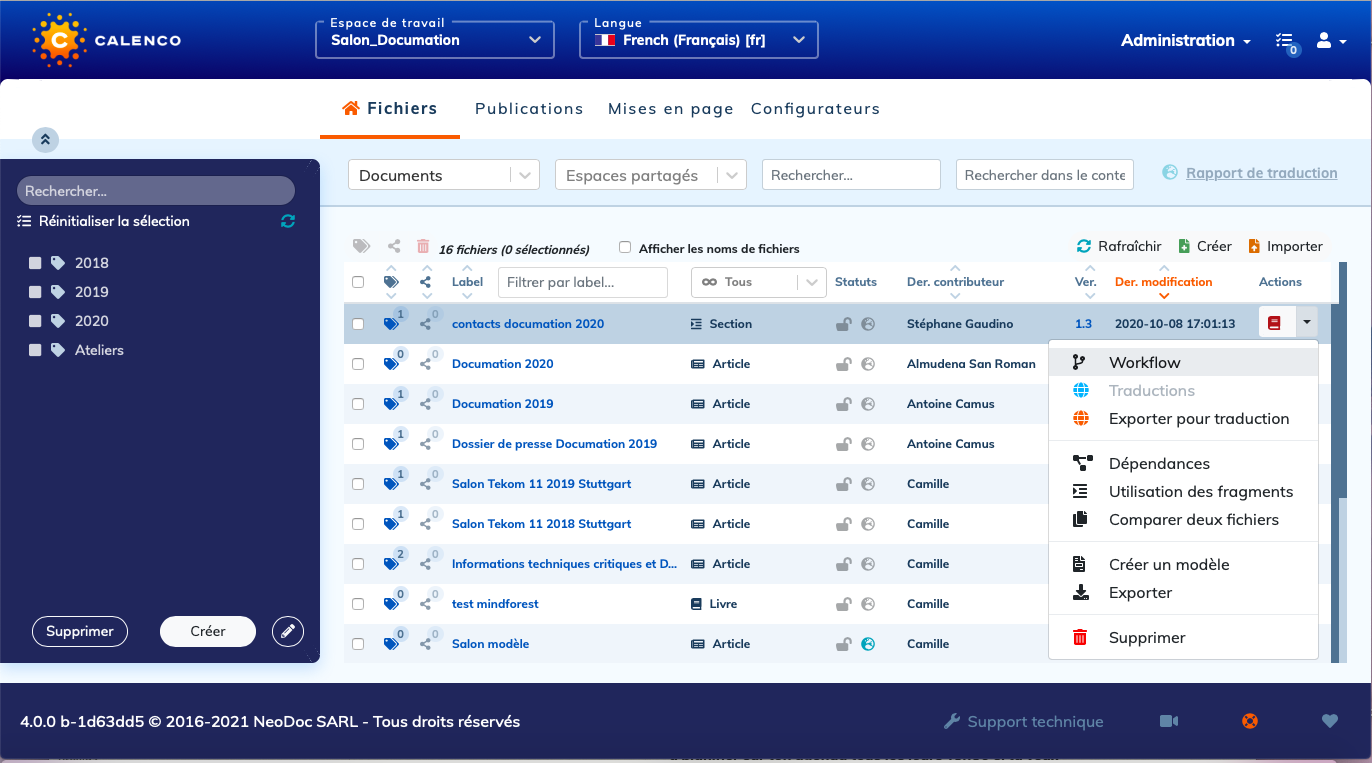Click the refresh icon beside Réinitialiser la sélection
Screen dimensions: 1372x763
click(x=288, y=221)
